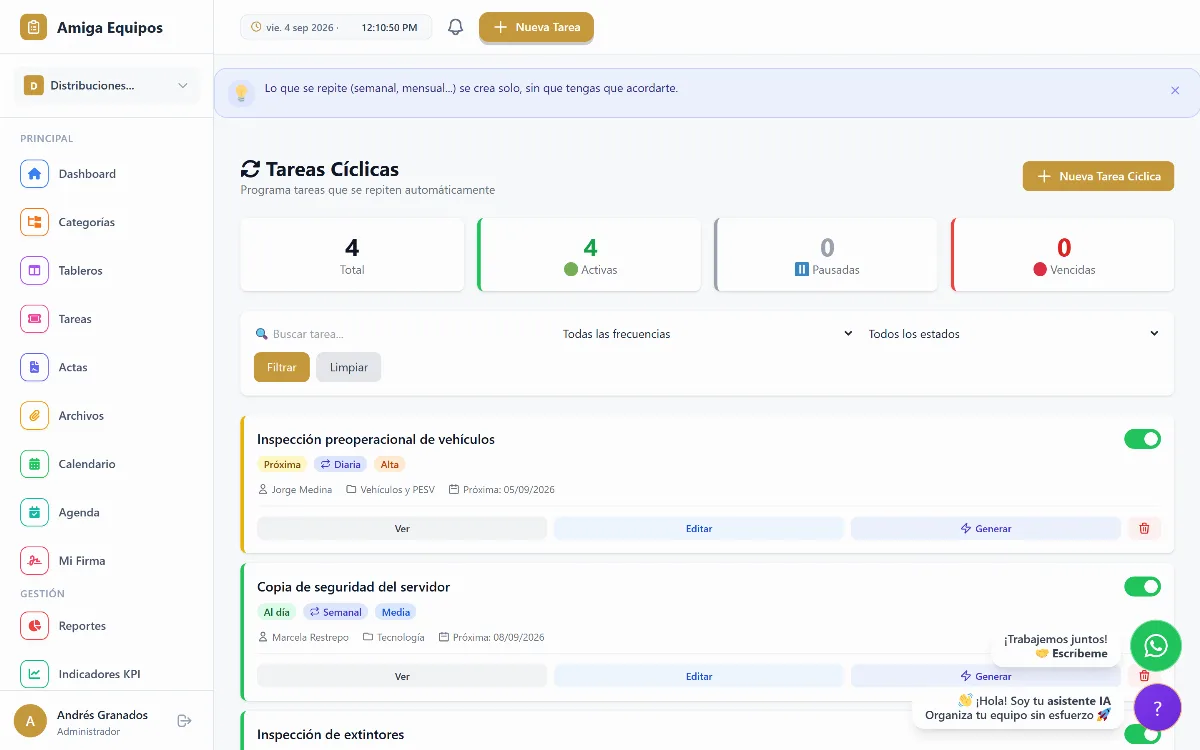This screenshot has height=750, width=1200.
Task: Click the Filtrar button
Action: tap(282, 367)
